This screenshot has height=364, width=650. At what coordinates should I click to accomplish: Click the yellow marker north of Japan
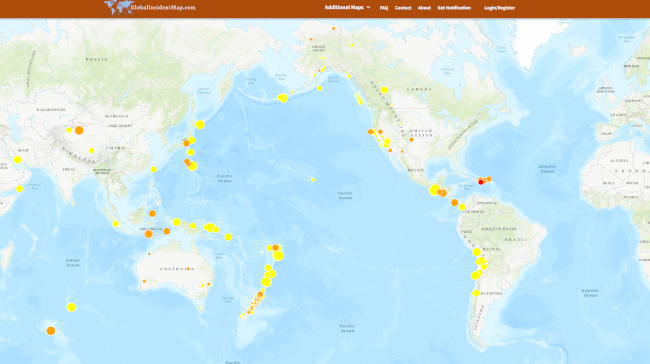pos(200,124)
